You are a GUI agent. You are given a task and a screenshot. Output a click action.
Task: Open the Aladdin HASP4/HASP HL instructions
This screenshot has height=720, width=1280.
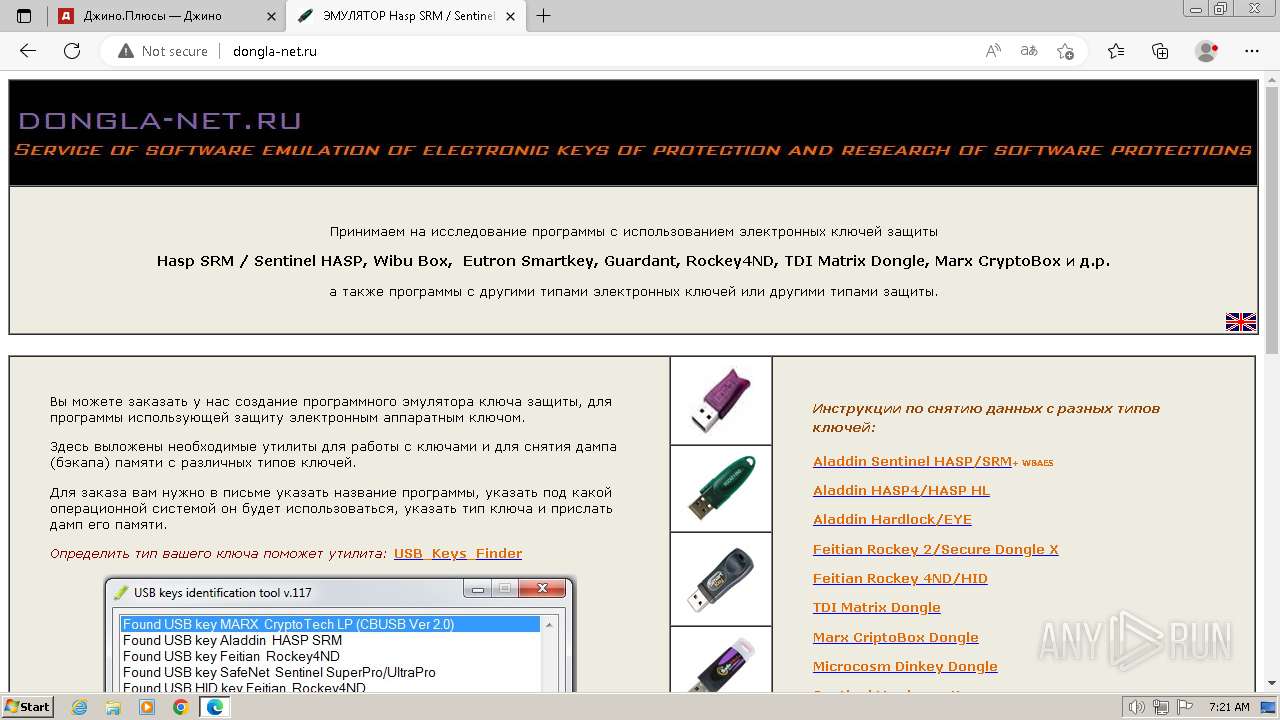[901, 491]
